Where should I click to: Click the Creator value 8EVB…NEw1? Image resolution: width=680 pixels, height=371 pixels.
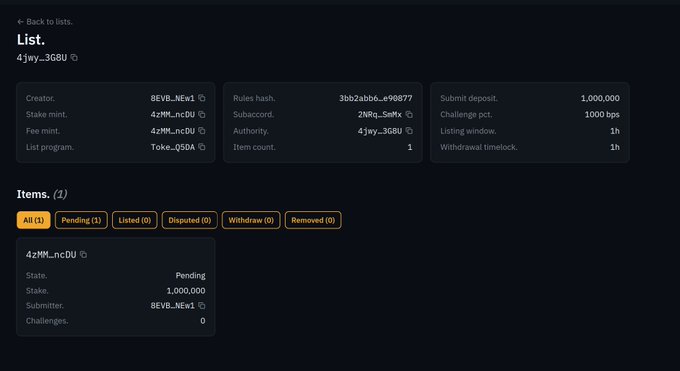tap(173, 98)
